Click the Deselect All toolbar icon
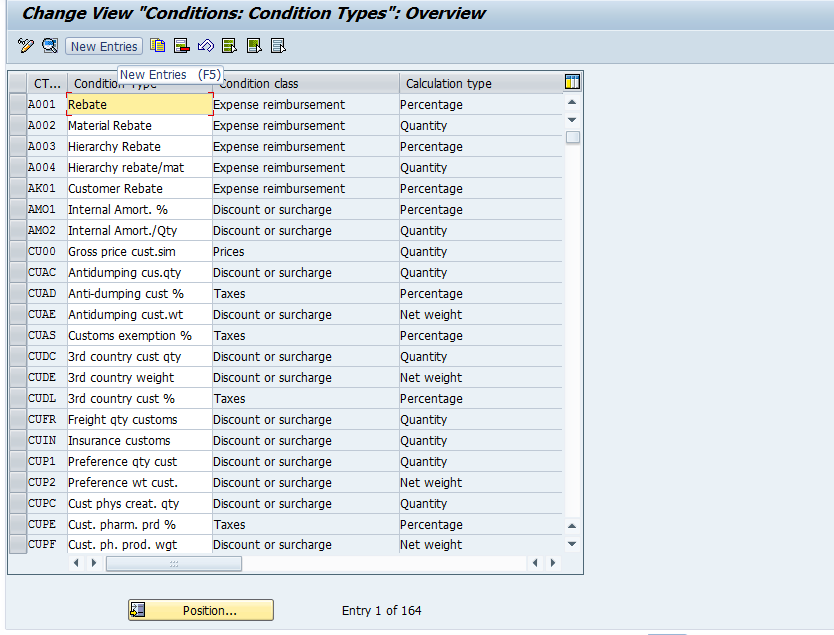 pyautogui.click(x=278, y=46)
